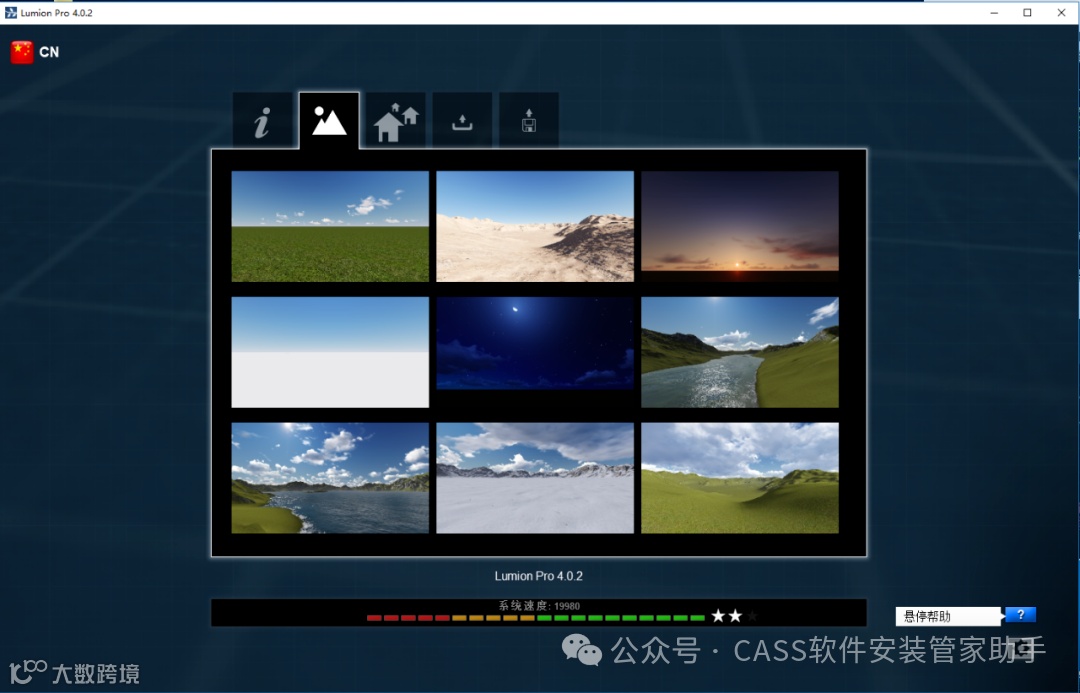Choose the plain white ground scene
The height and width of the screenshot is (693, 1080).
(x=330, y=352)
